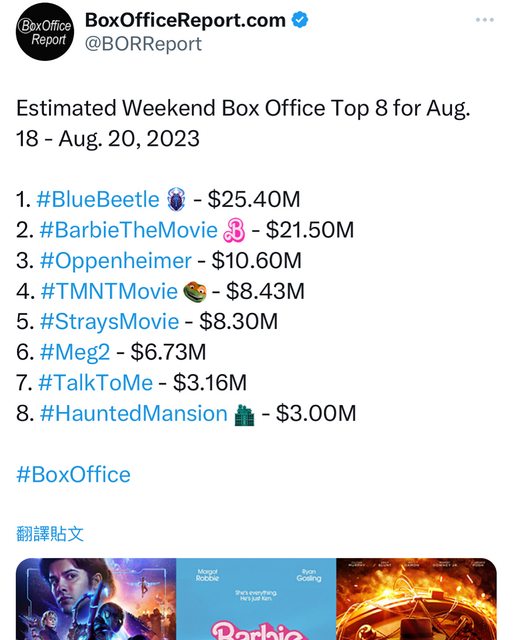
Task: Click the pink Barbie B emoji icon
Action: click(x=234, y=230)
